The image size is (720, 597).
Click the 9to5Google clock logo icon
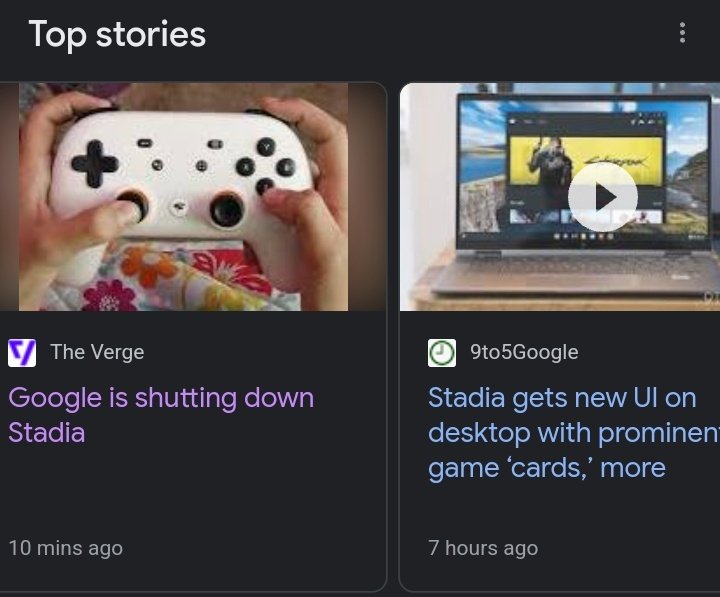pos(442,352)
